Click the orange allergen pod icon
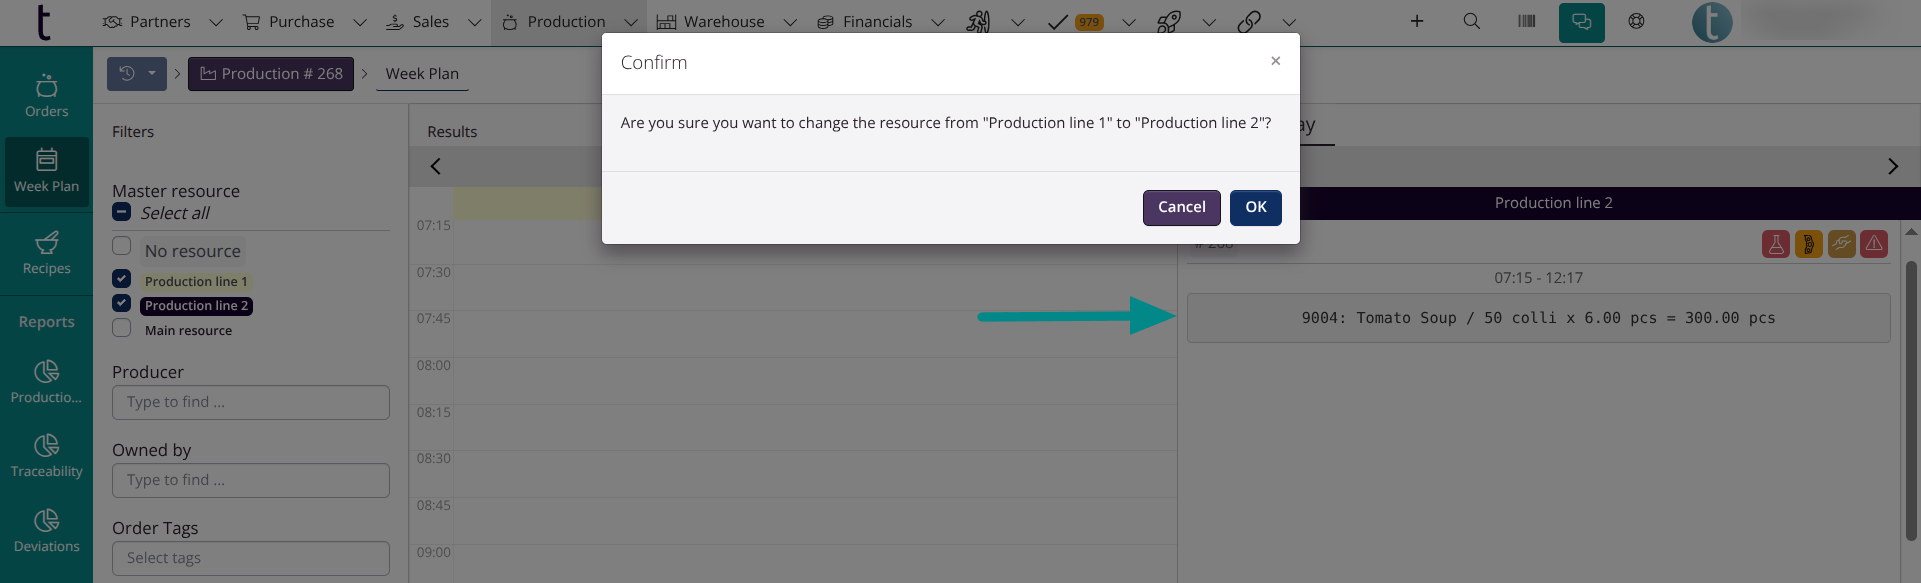 coord(1809,244)
